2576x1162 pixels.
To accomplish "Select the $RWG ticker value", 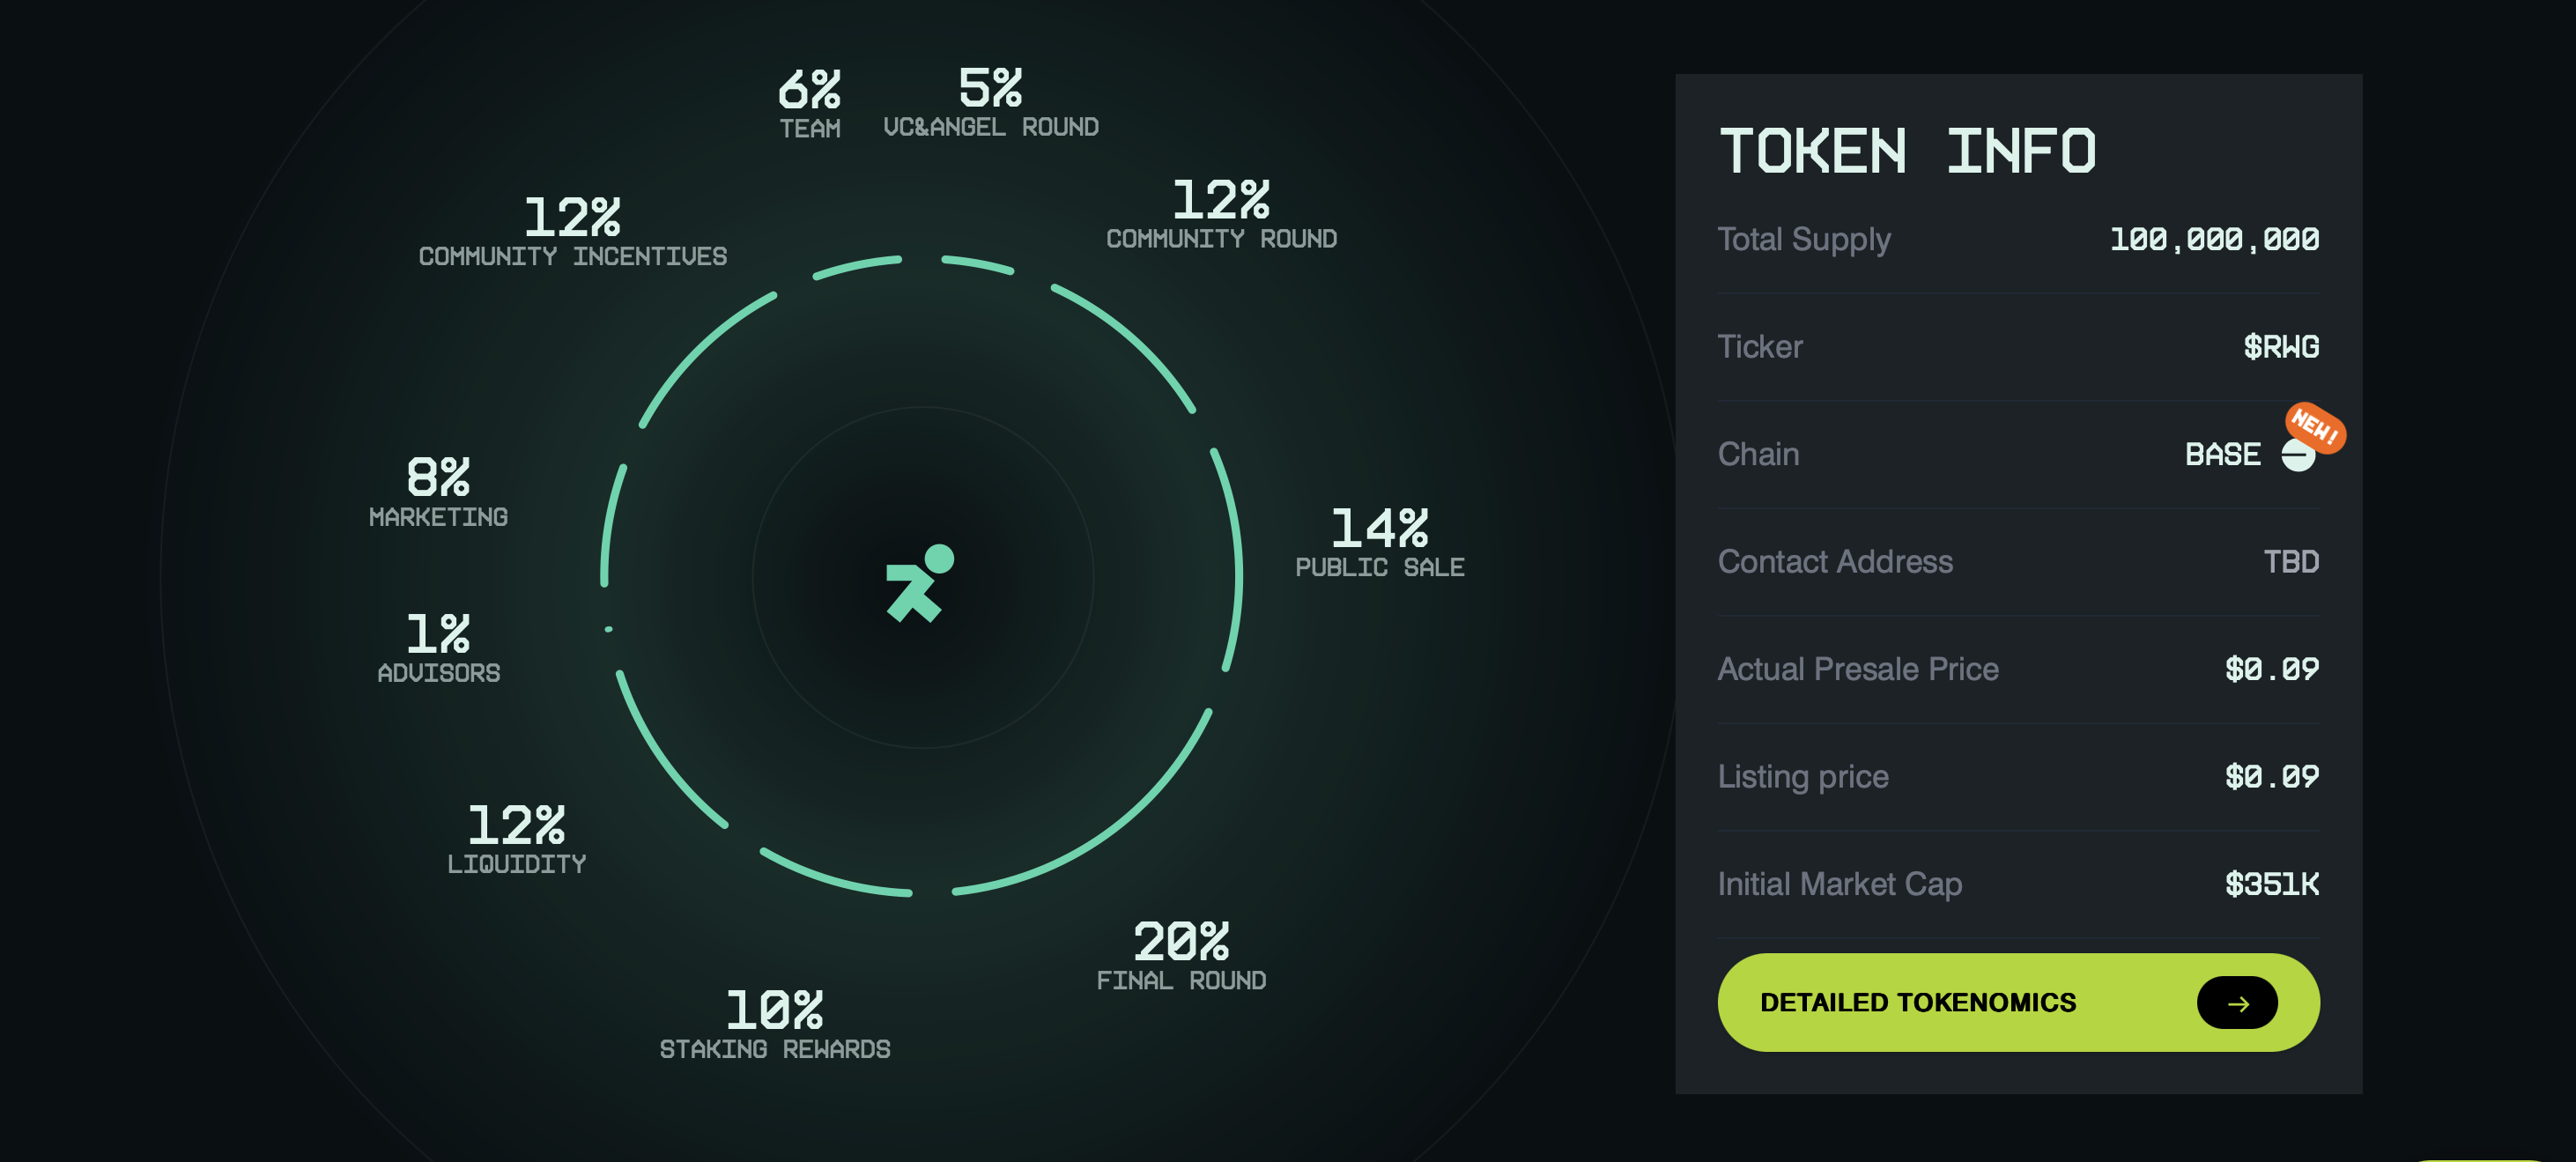I will pyautogui.click(x=2280, y=347).
